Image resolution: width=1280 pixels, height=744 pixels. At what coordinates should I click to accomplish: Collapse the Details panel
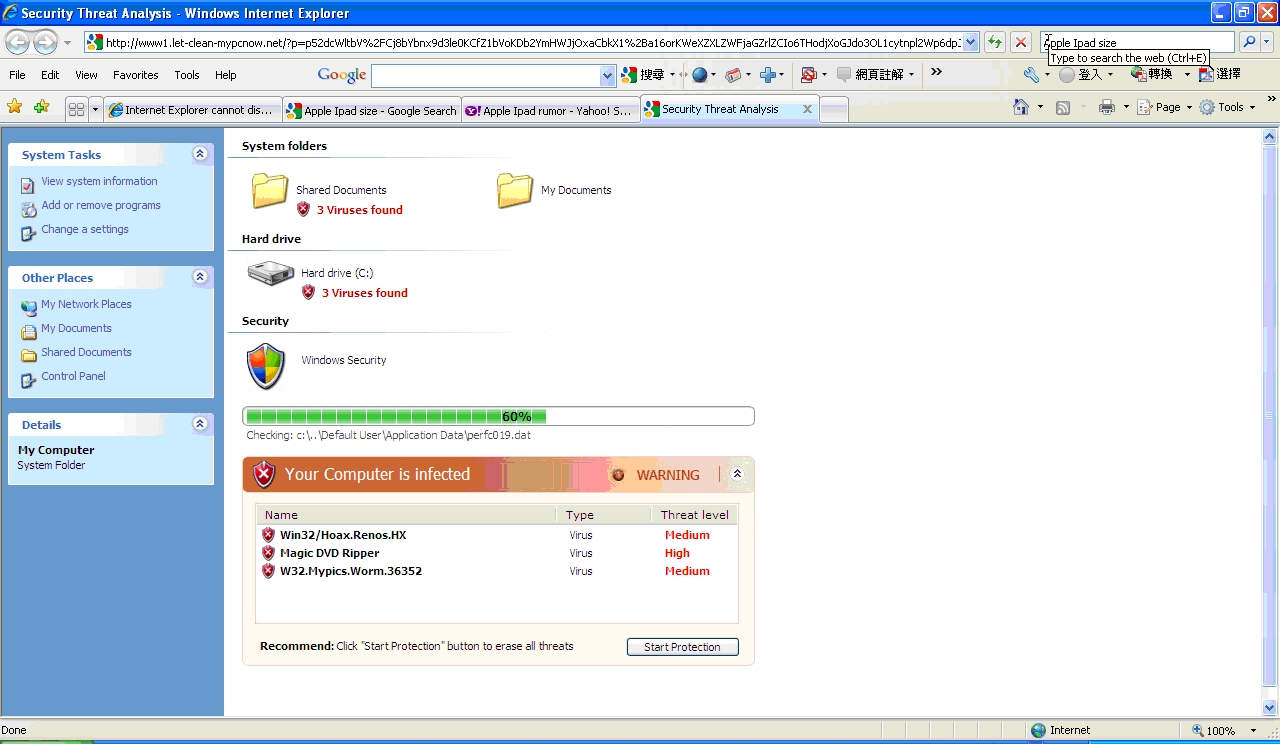point(200,424)
